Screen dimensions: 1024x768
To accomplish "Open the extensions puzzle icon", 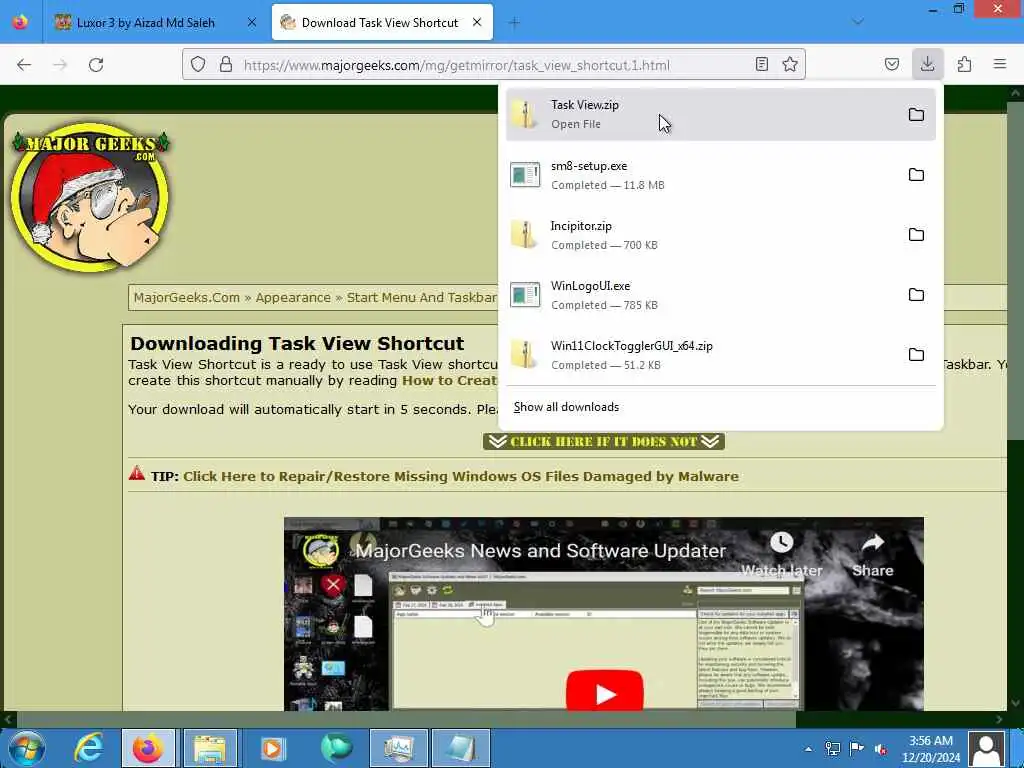I will click(x=964, y=64).
